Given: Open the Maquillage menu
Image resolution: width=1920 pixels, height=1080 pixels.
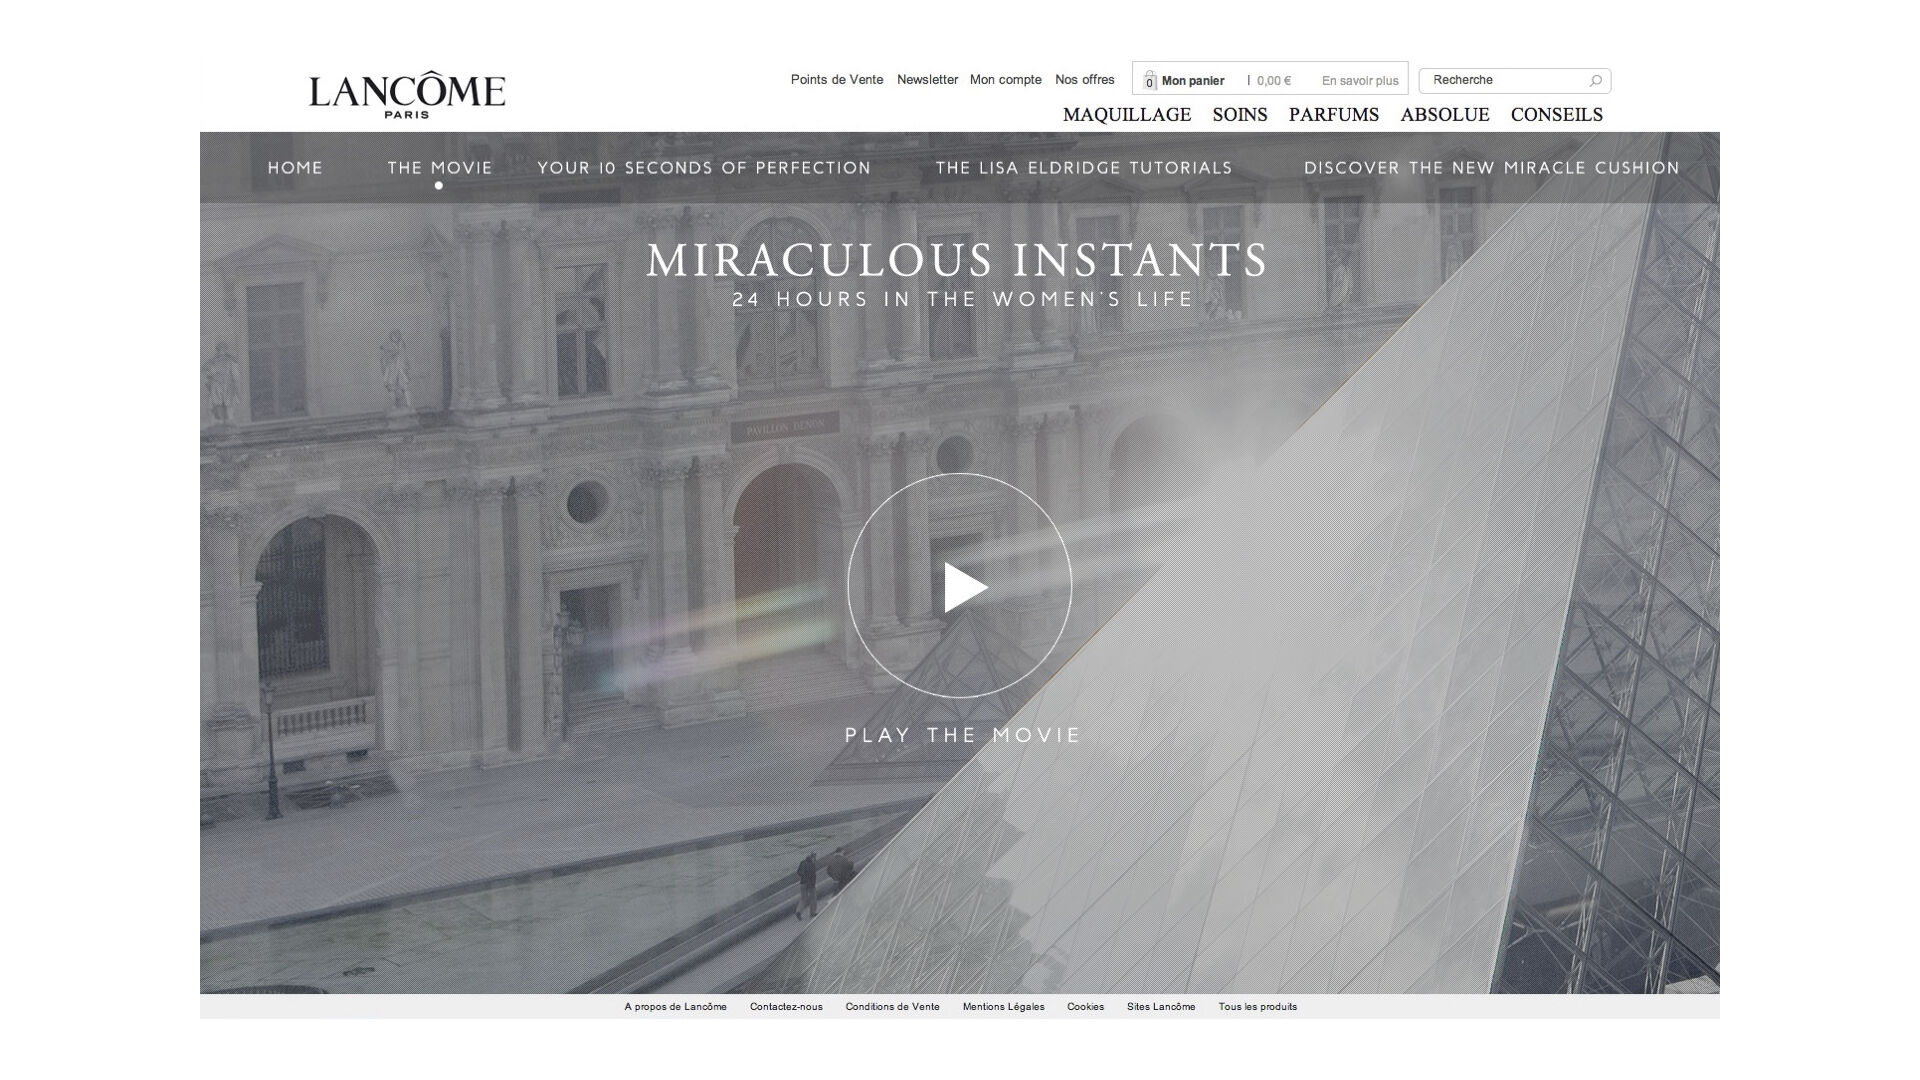Looking at the screenshot, I should tap(1127, 115).
